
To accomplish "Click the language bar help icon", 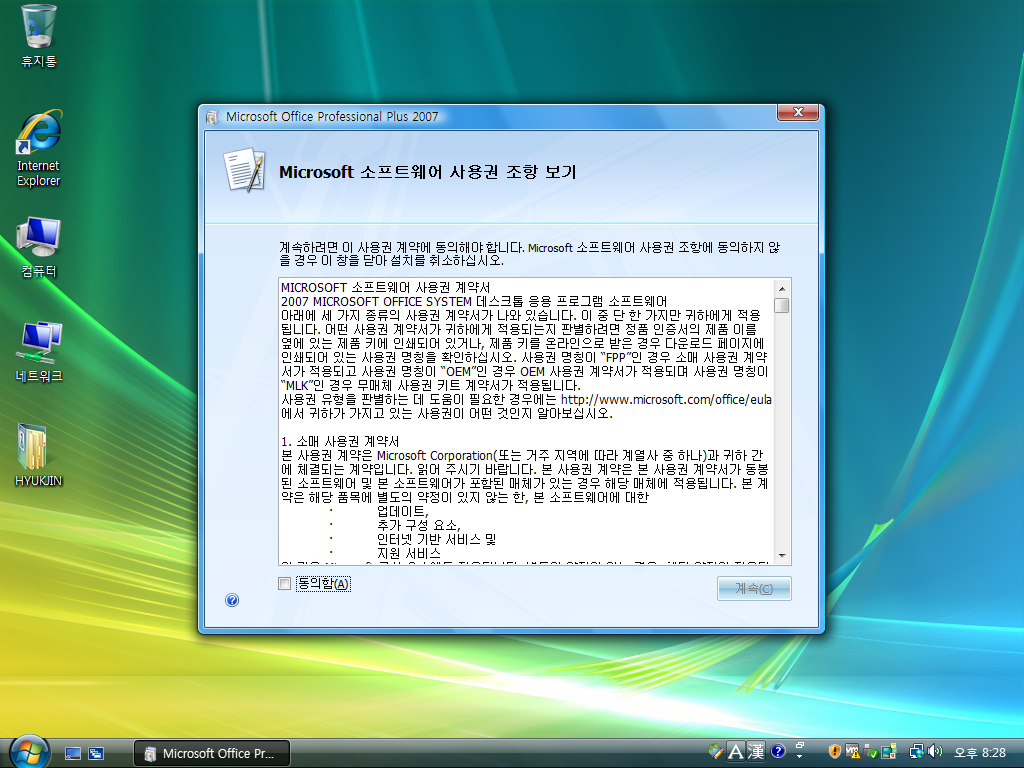I will (x=778, y=751).
